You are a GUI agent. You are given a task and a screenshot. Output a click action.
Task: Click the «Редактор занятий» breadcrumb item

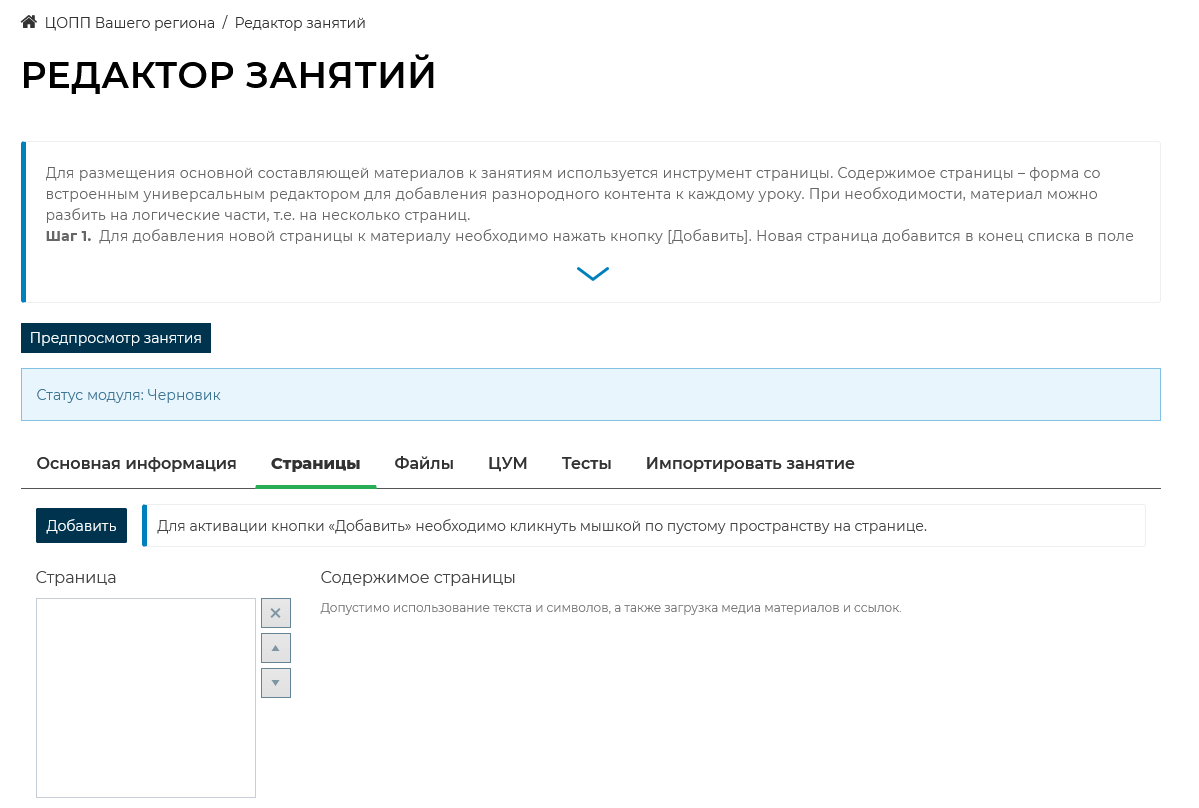pos(300,23)
